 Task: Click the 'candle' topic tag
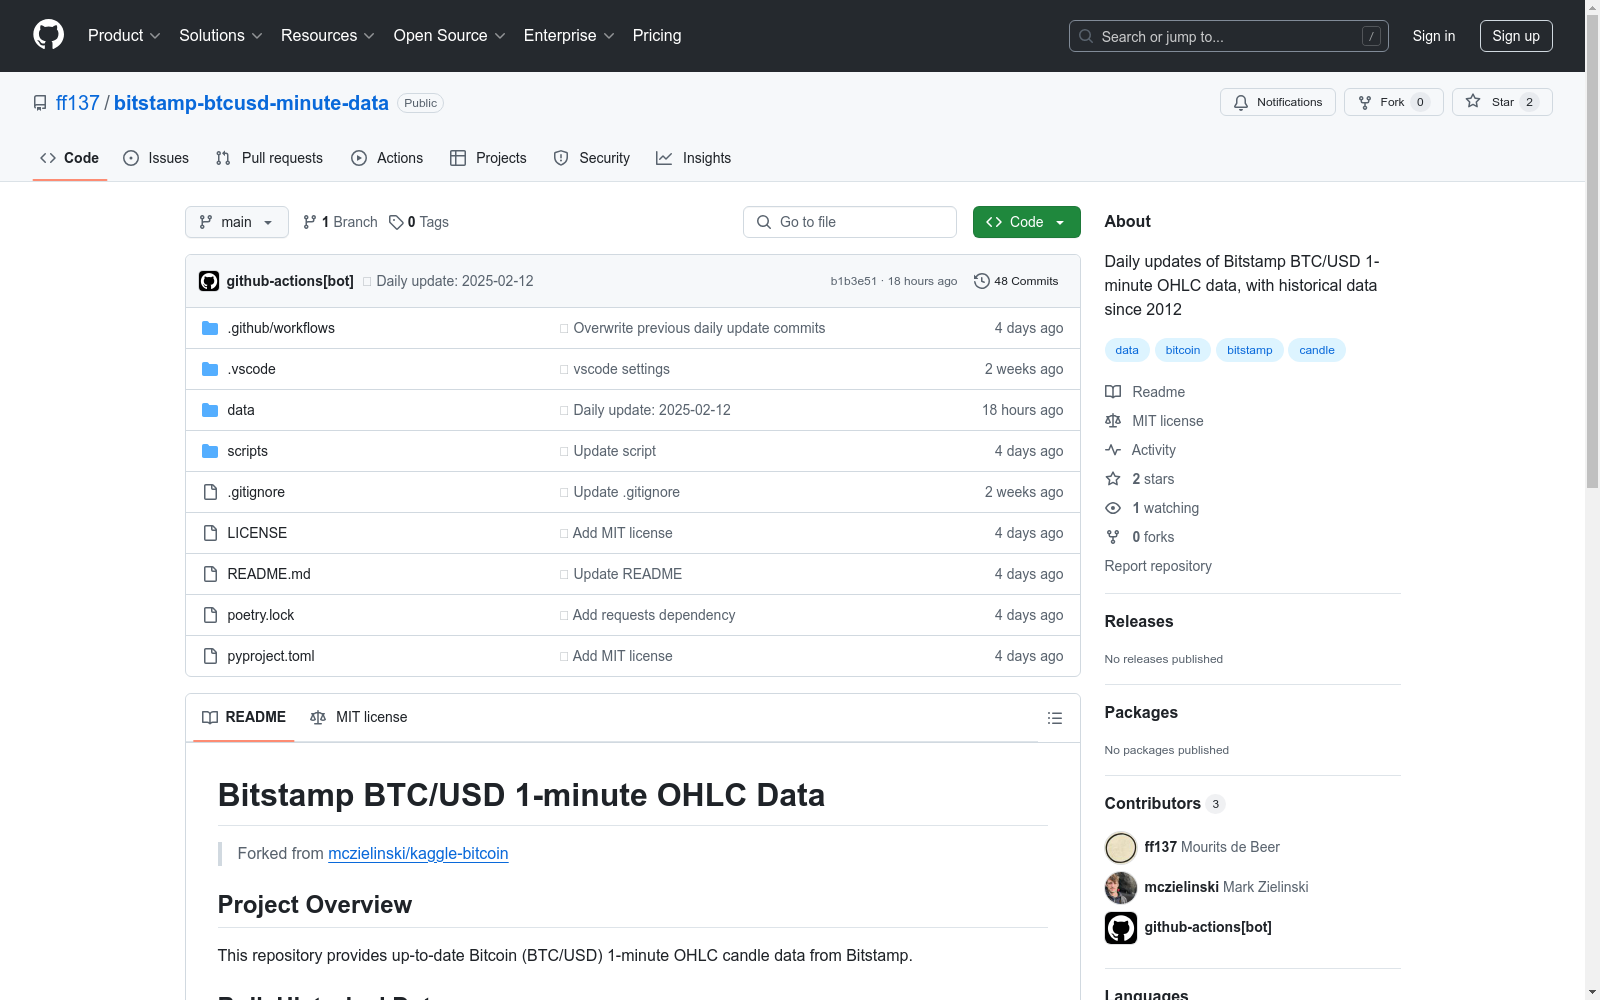tap(1317, 350)
